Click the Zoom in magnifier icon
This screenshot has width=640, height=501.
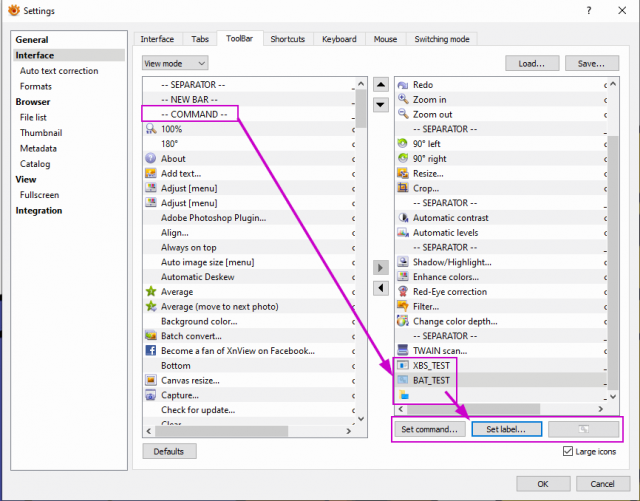click(x=403, y=99)
